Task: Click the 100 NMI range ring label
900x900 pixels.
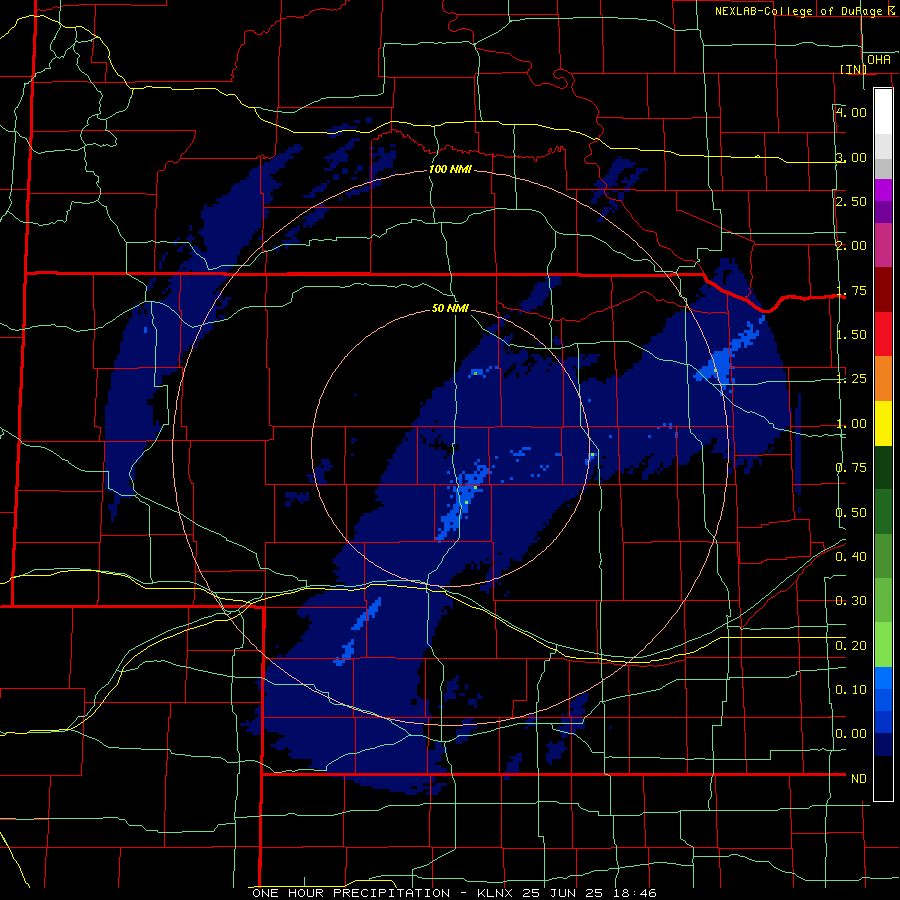Action: [x=450, y=169]
